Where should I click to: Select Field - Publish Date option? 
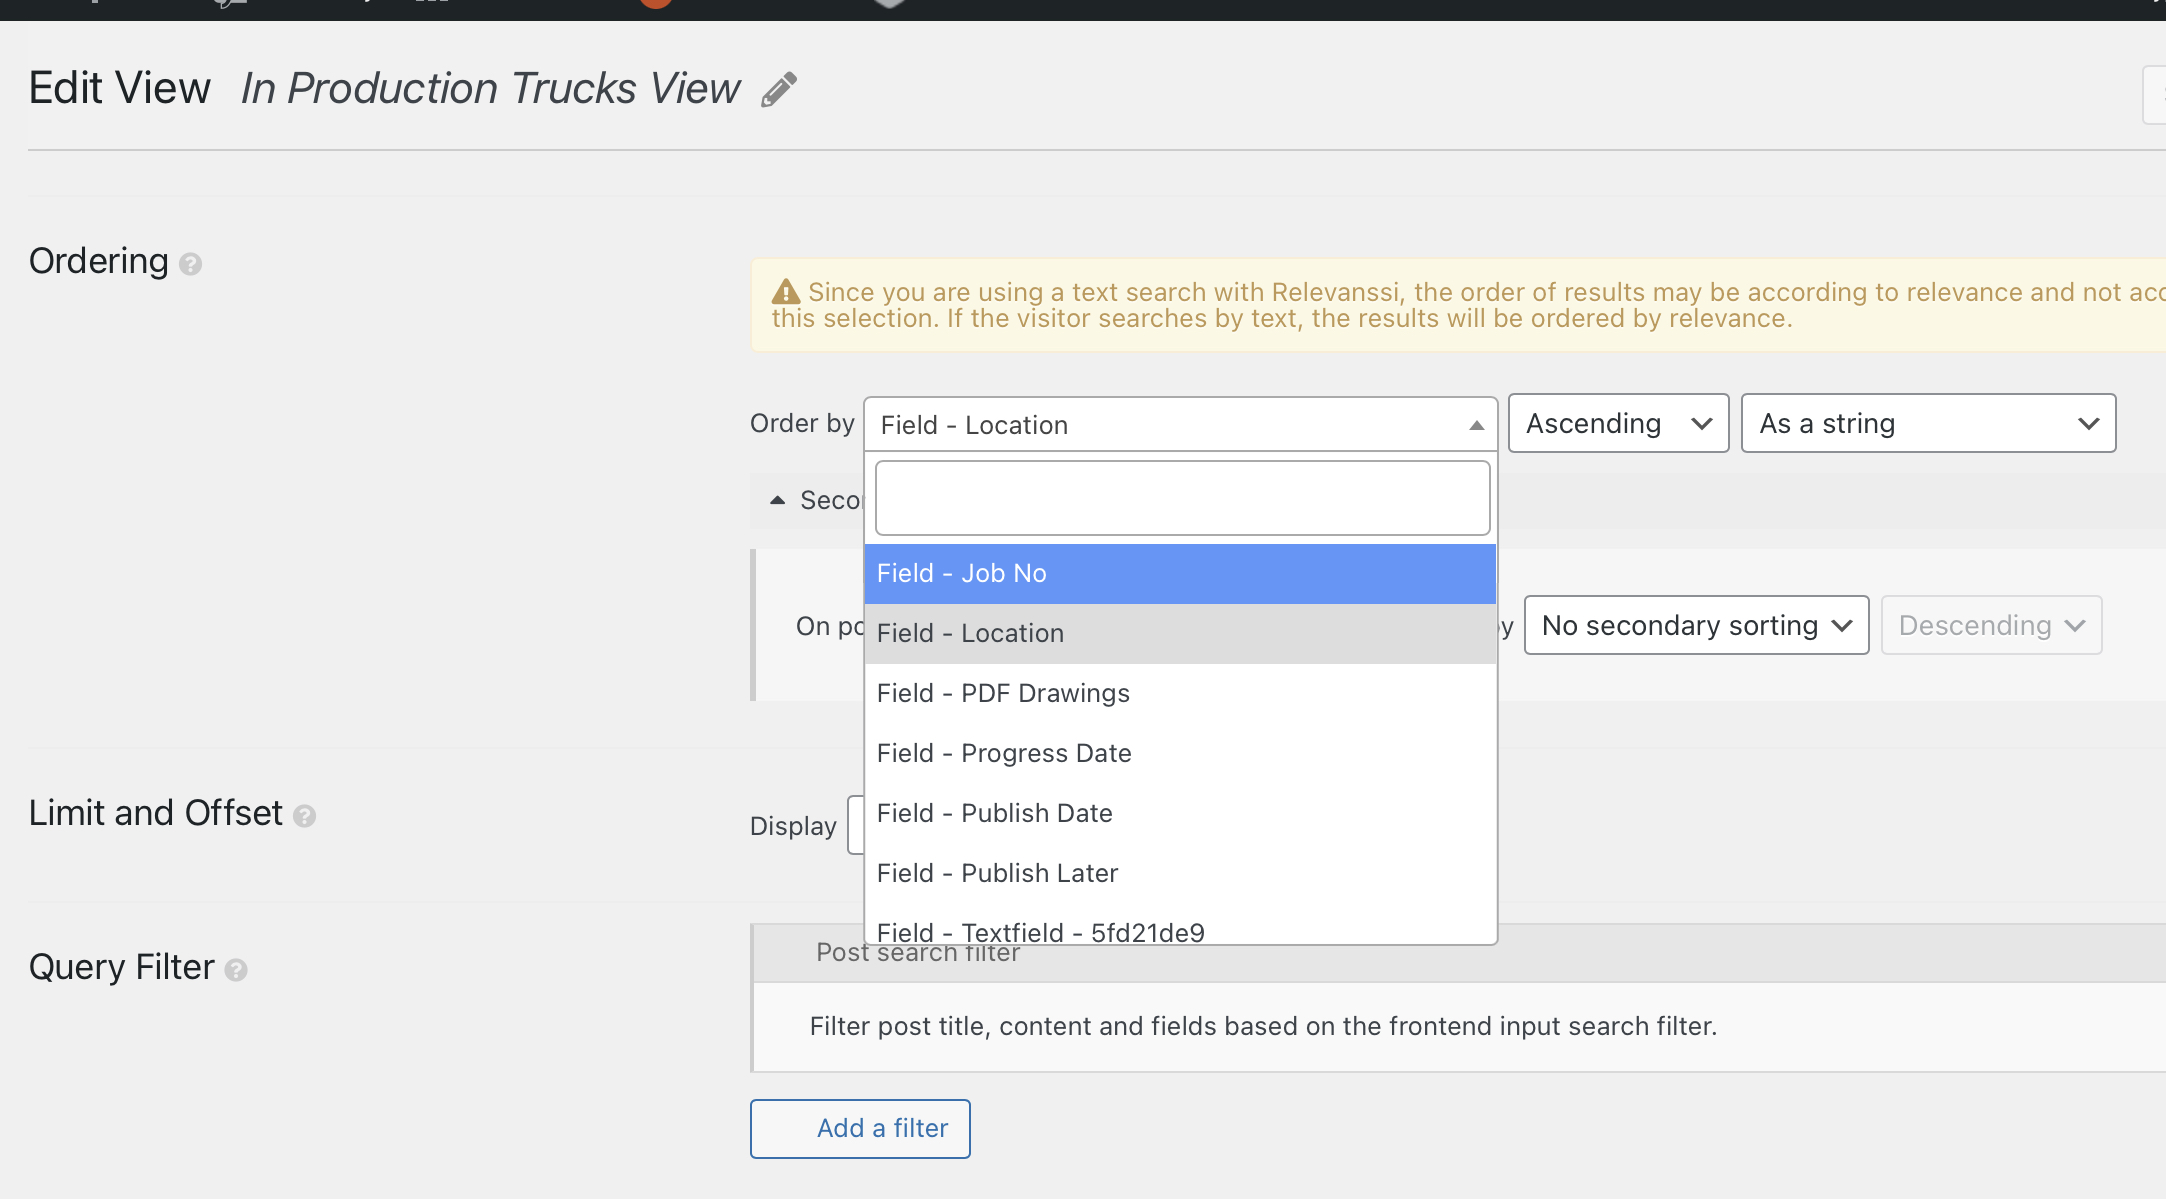(1180, 814)
